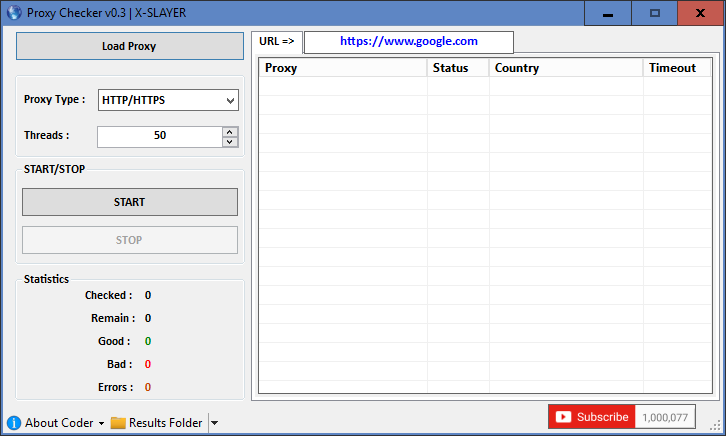726x436 pixels.
Task: Click the yellow folder icon
Action: pos(118,423)
